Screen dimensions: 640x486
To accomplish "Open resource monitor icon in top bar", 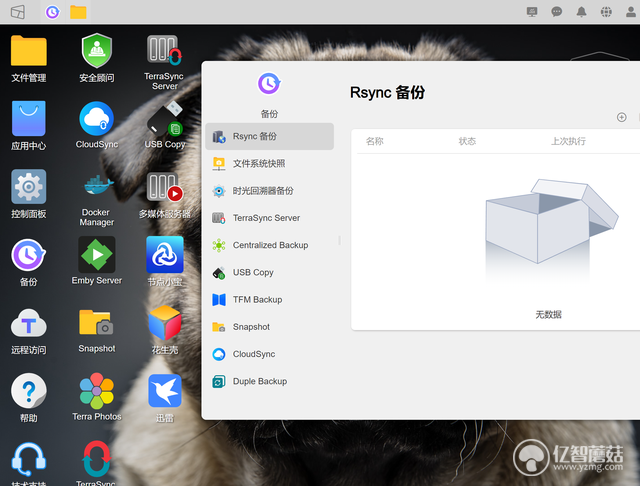I will (532, 12).
